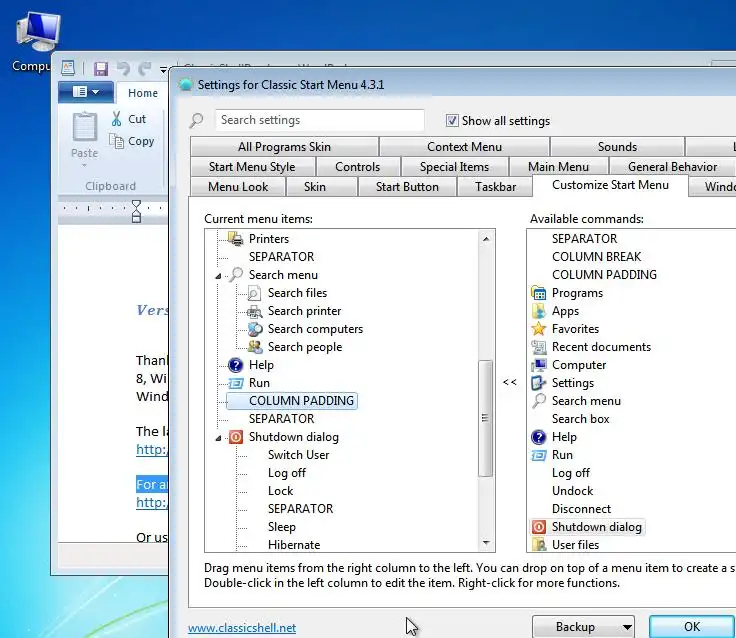Select Disconnect in Available commands
The width and height of the screenshot is (736, 638).
pos(581,509)
